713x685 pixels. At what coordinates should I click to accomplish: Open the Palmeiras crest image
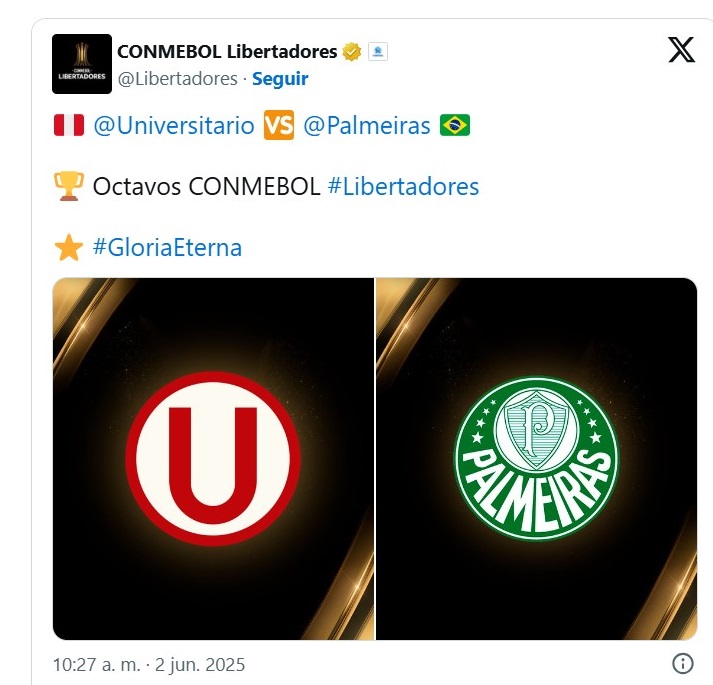[x=537, y=458]
